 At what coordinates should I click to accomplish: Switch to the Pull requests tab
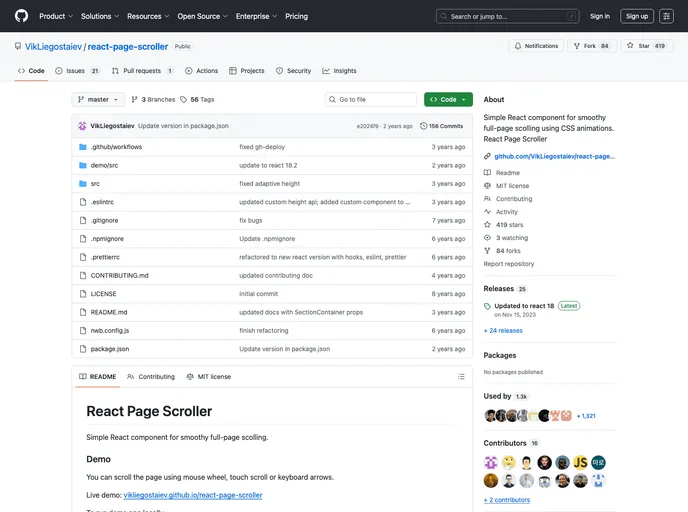[x=143, y=71]
